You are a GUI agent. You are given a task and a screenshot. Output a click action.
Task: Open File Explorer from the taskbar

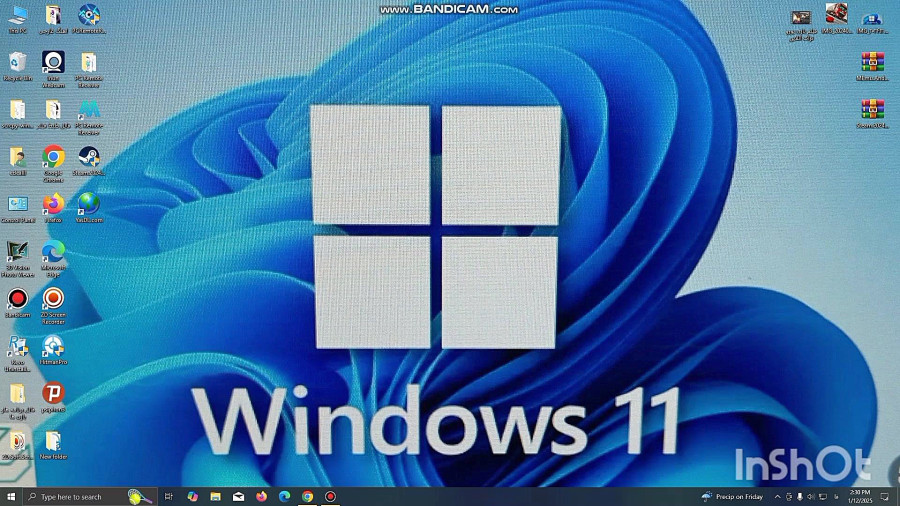click(215, 497)
